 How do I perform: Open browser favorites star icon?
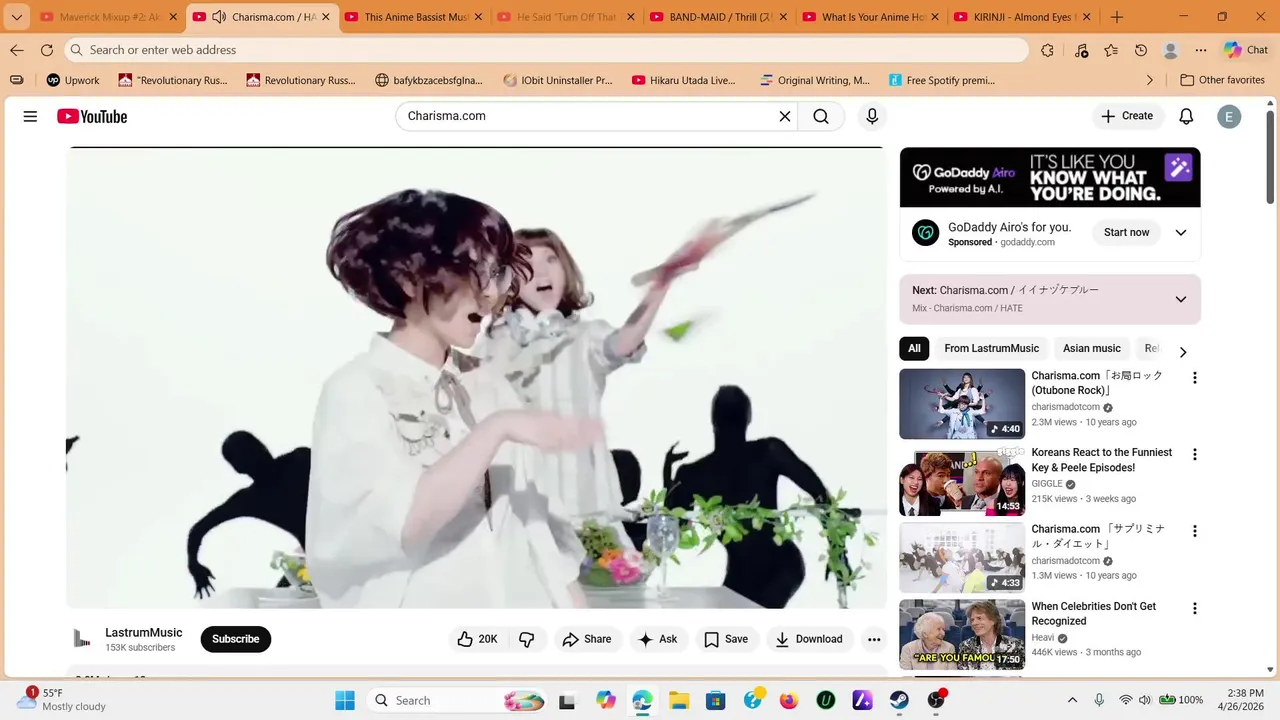1111,50
